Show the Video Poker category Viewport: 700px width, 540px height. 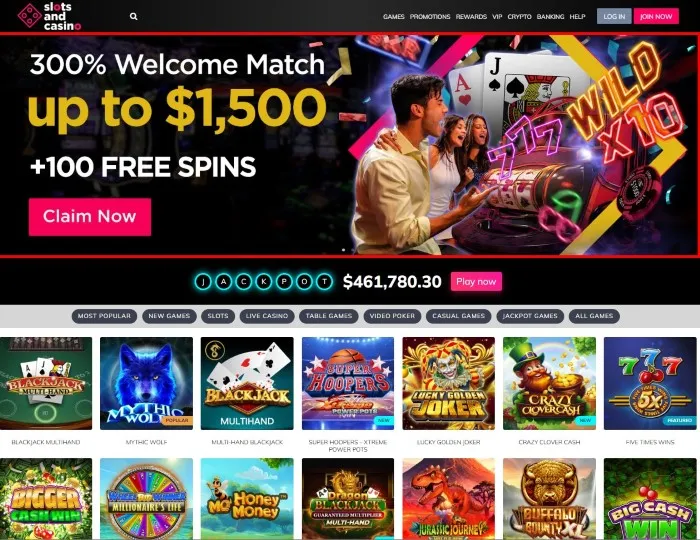392,316
